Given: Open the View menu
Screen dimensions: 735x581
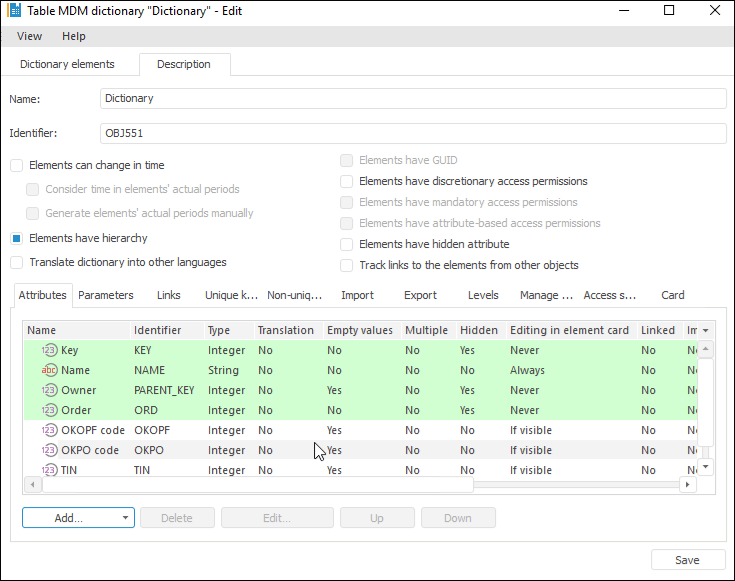Looking at the screenshot, I should 29,36.
